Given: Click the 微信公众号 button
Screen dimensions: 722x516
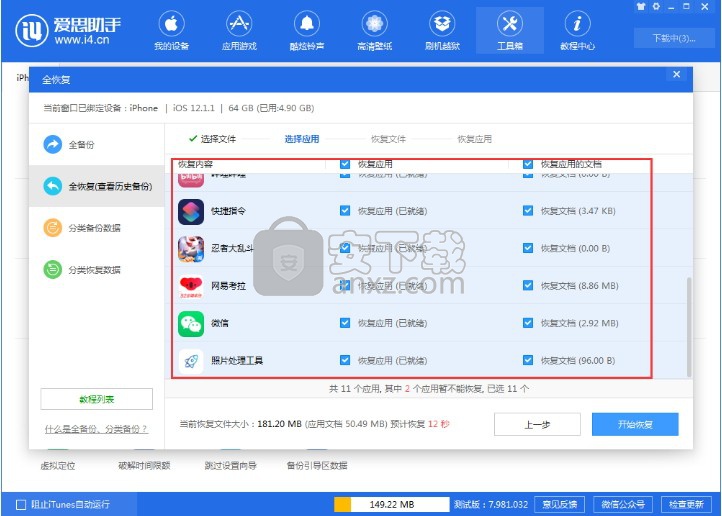Looking at the screenshot, I should 623,504.
